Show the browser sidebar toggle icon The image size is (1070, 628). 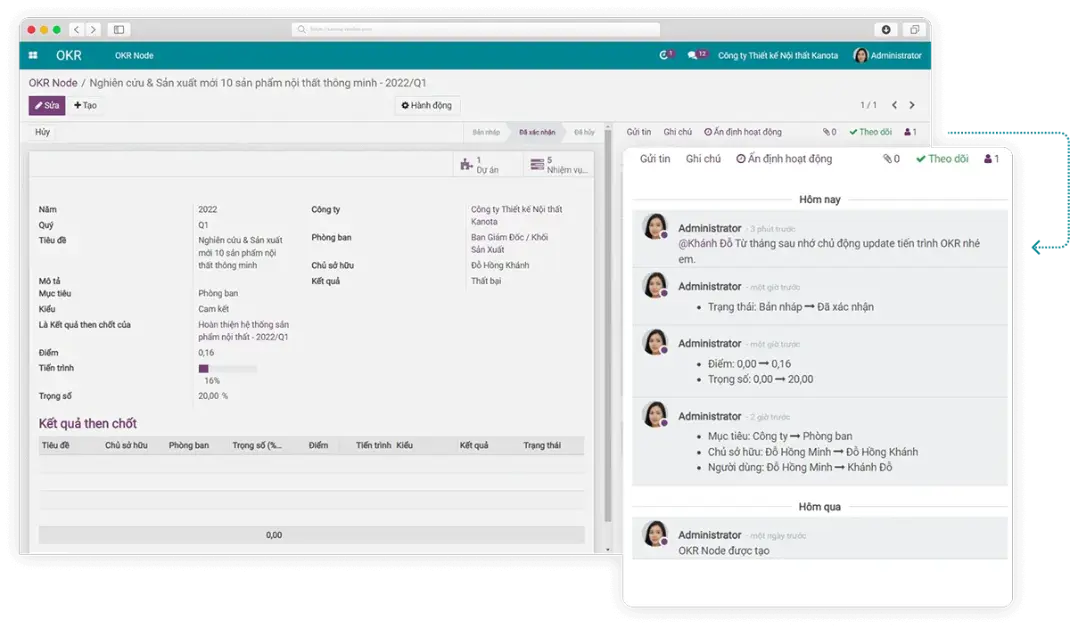(x=118, y=30)
